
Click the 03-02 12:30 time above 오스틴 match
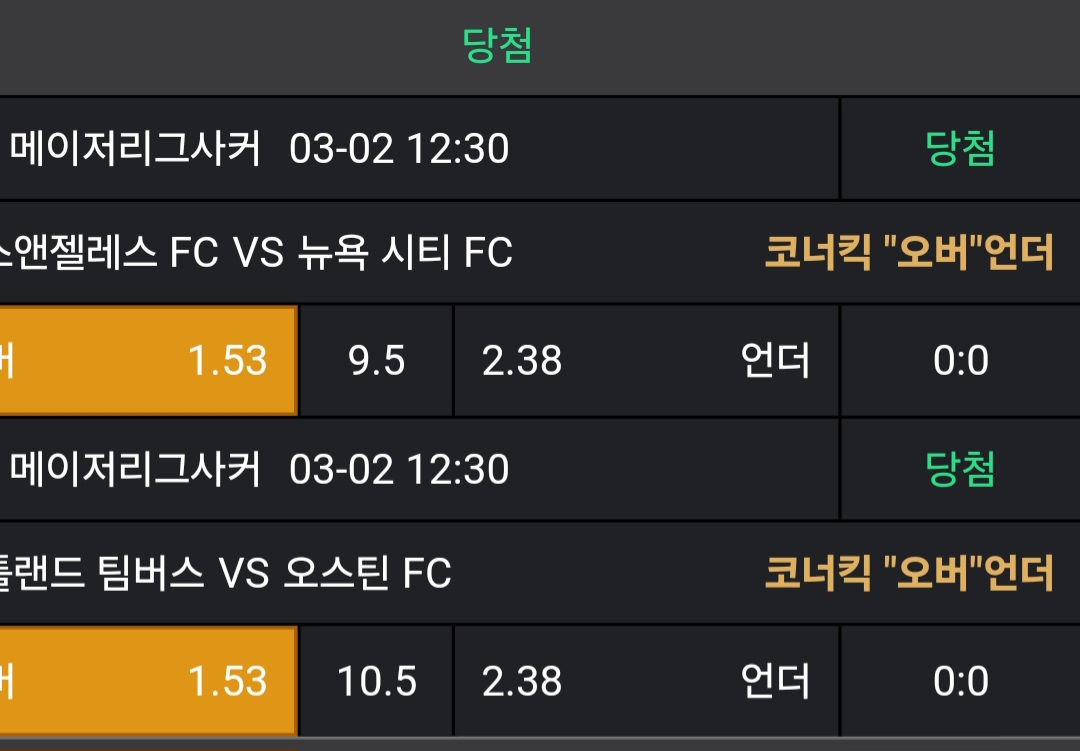click(x=399, y=469)
